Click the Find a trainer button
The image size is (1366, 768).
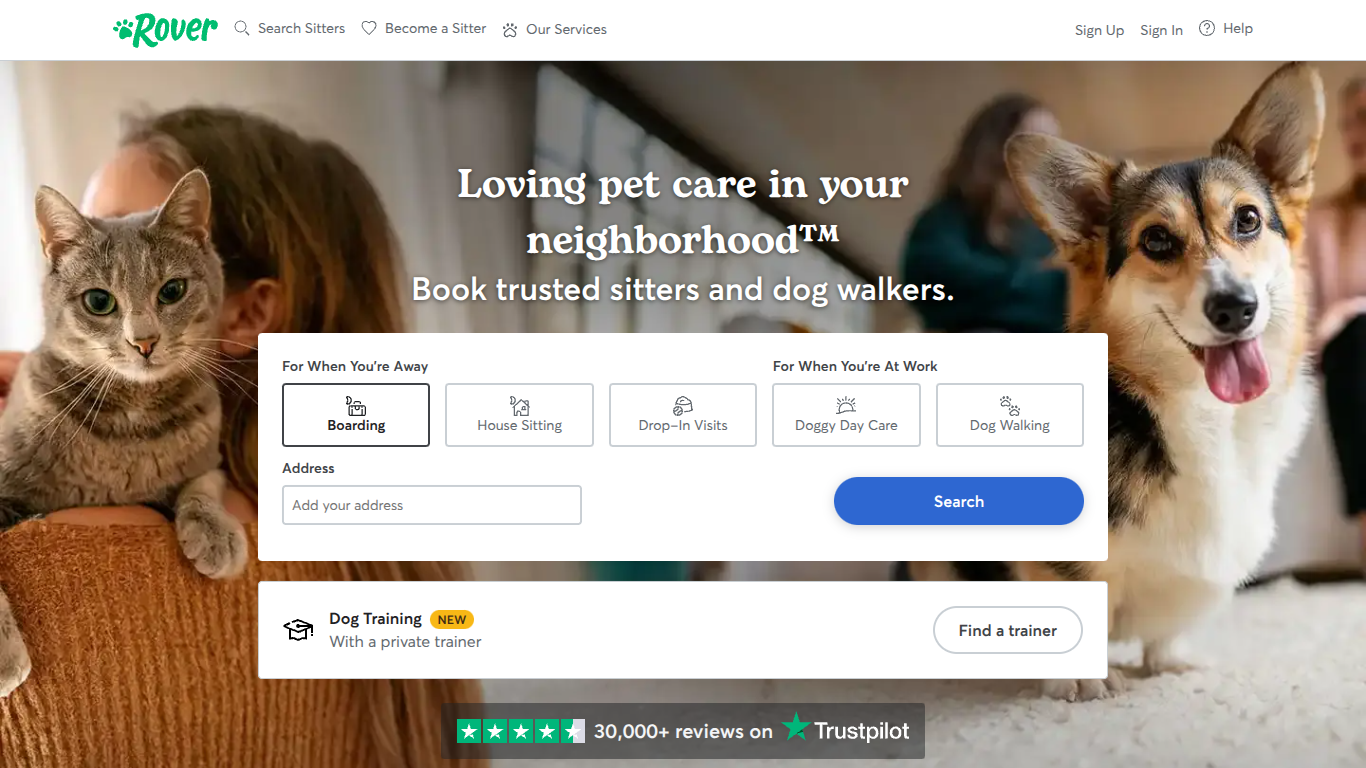tap(1008, 630)
